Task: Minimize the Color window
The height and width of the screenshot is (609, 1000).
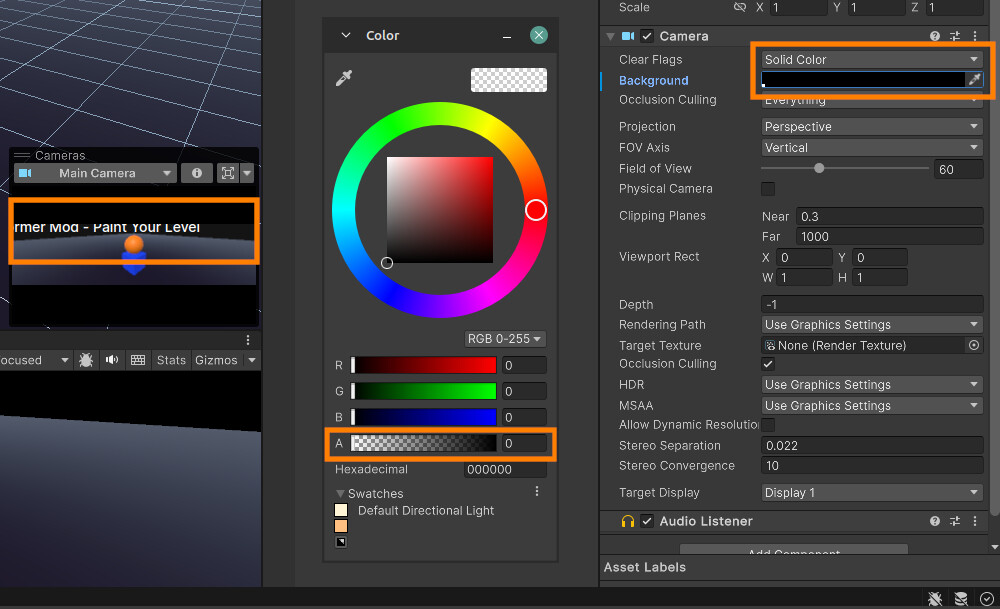Action: 507,36
